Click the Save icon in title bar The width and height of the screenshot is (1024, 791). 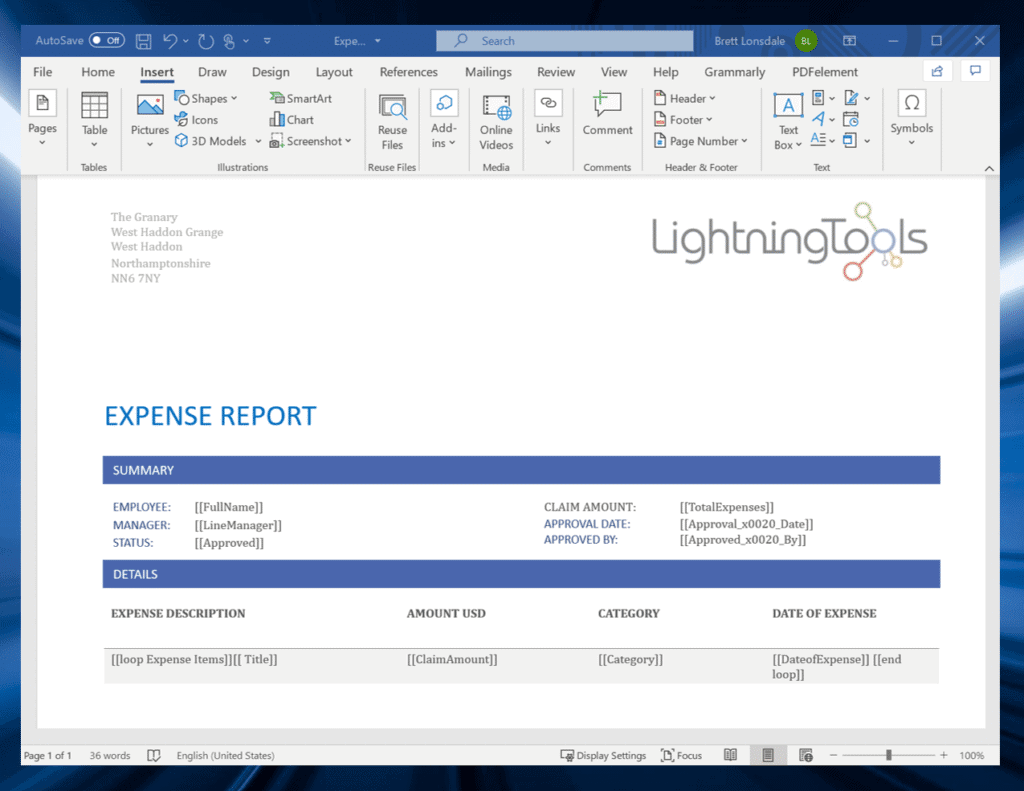pyautogui.click(x=144, y=41)
